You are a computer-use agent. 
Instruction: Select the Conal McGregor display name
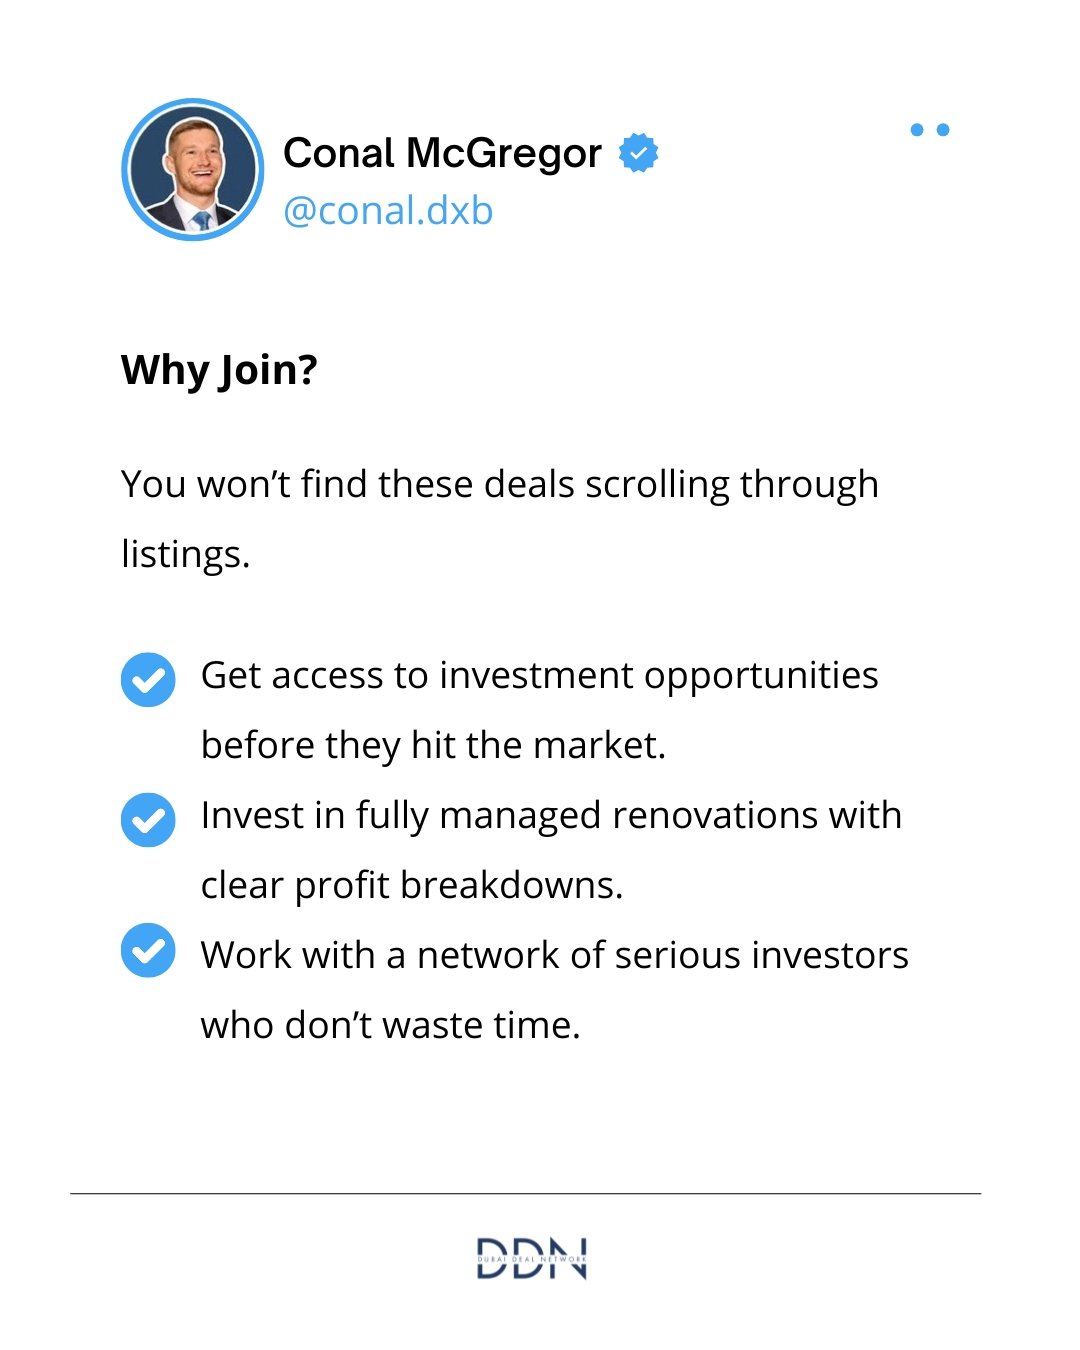tap(442, 153)
